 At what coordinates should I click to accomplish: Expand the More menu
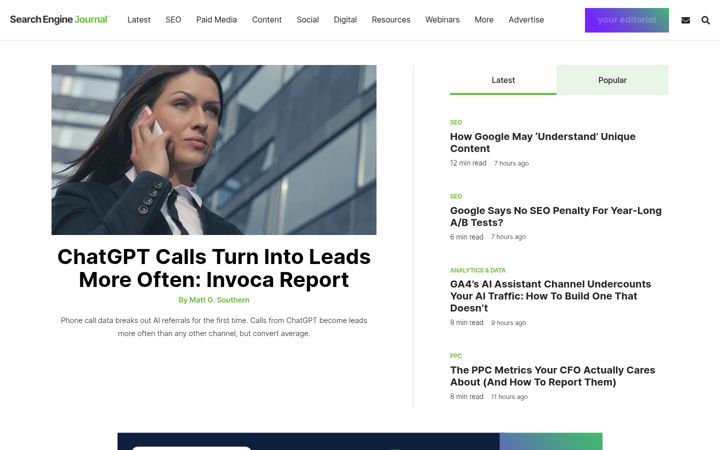pyautogui.click(x=484, y=20)
